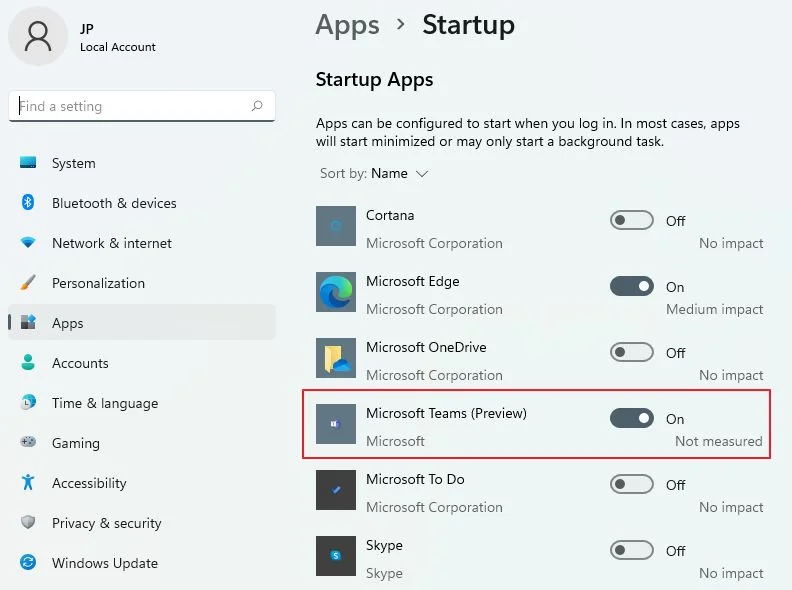Open System settings
The height and width of the screenshot is (590, 792).
click(x=142, y=163)
